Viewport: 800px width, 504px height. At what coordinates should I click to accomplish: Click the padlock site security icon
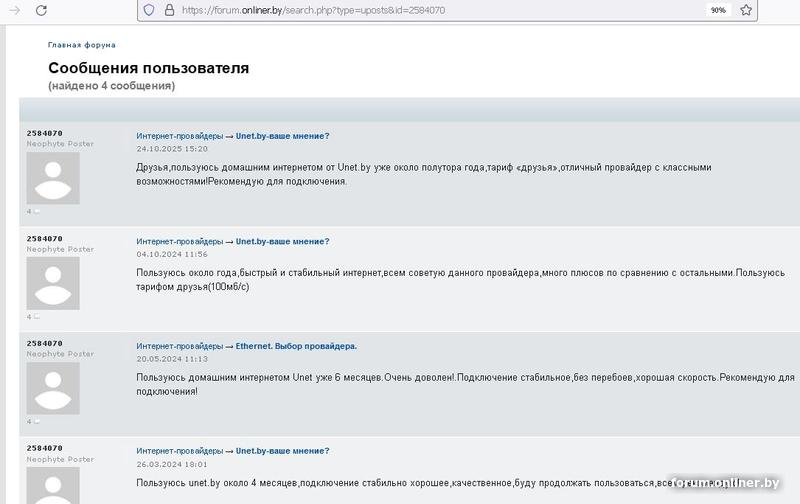[169, 10]
